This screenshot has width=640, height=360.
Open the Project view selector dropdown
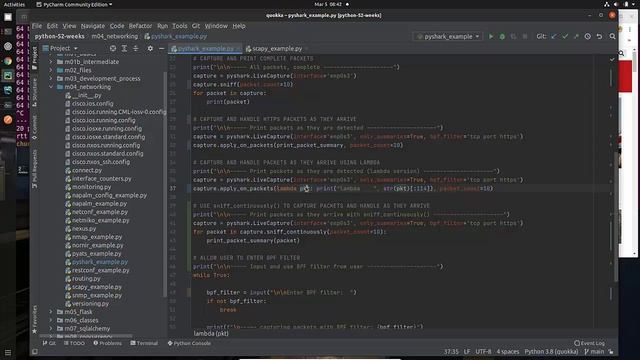pyautogui.click(x=60, y=48)
